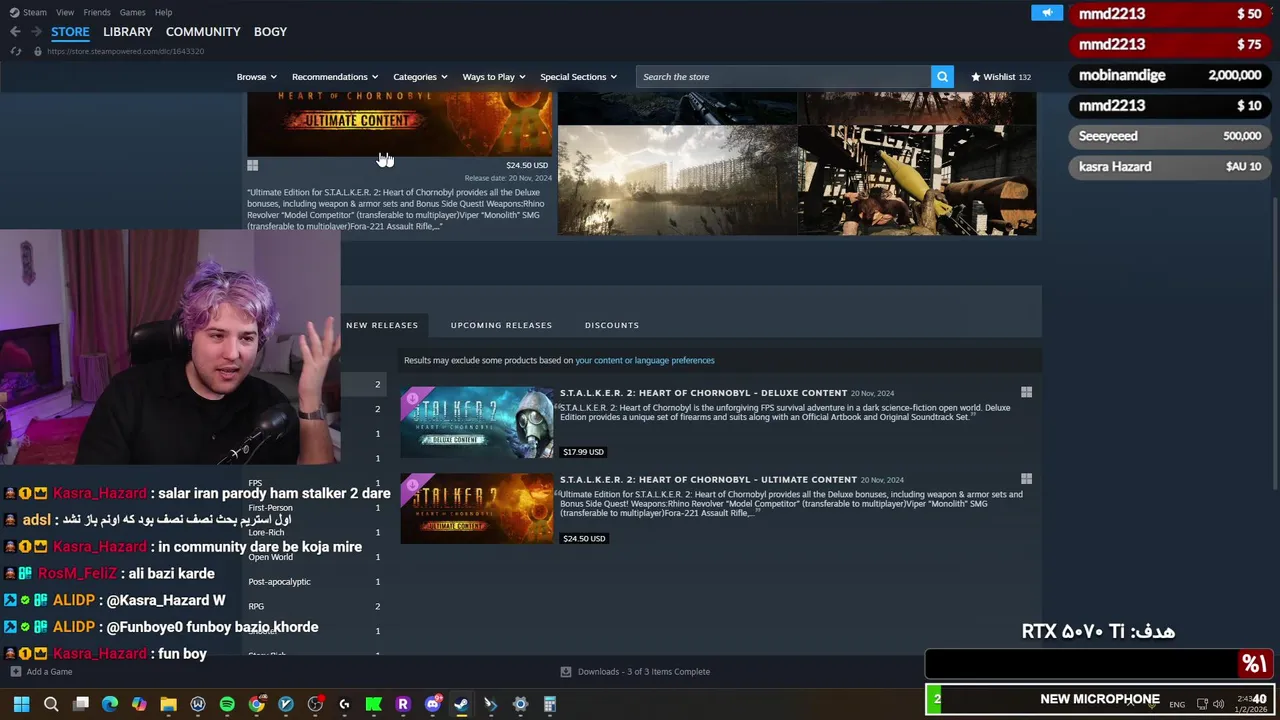Open Spotify from the taskbar
The height and width of the screenshot is (720, 1280).
pyautogui.click(x=227, y=704)
